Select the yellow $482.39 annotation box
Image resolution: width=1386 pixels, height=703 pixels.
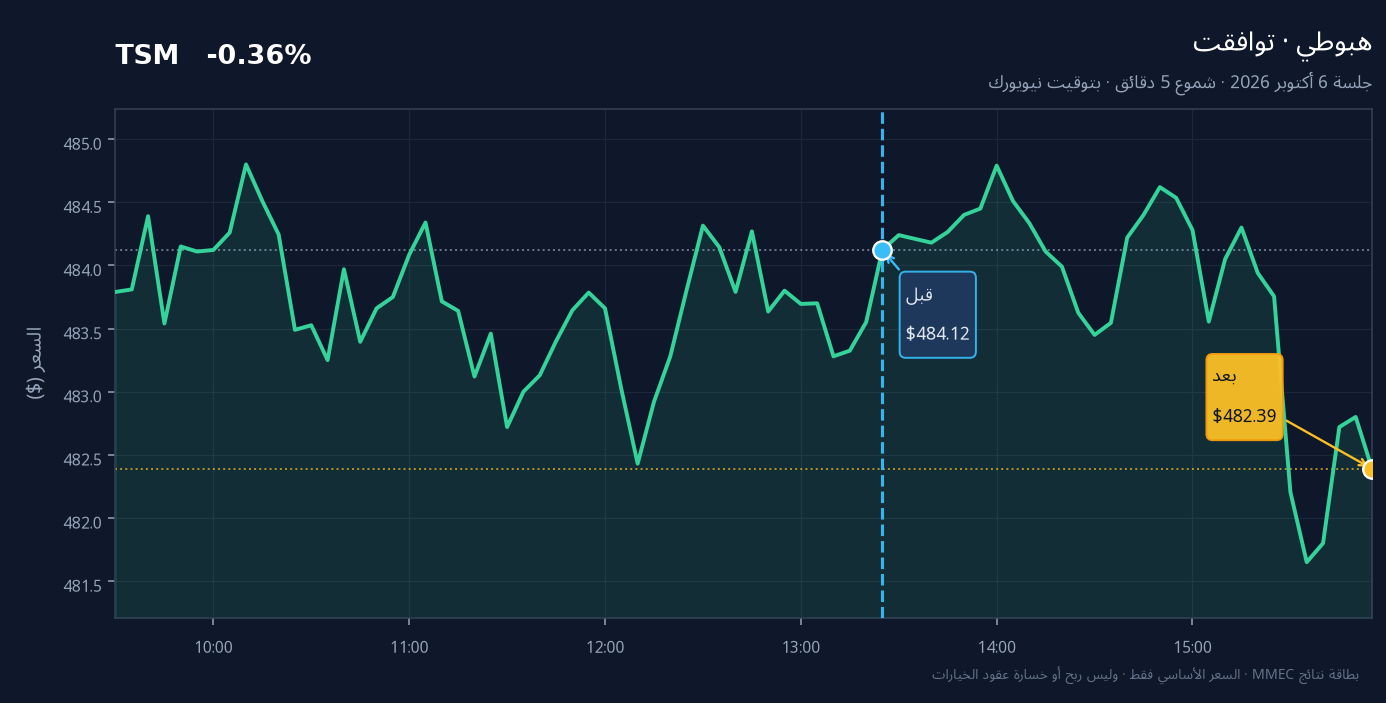pos(1244,397)
